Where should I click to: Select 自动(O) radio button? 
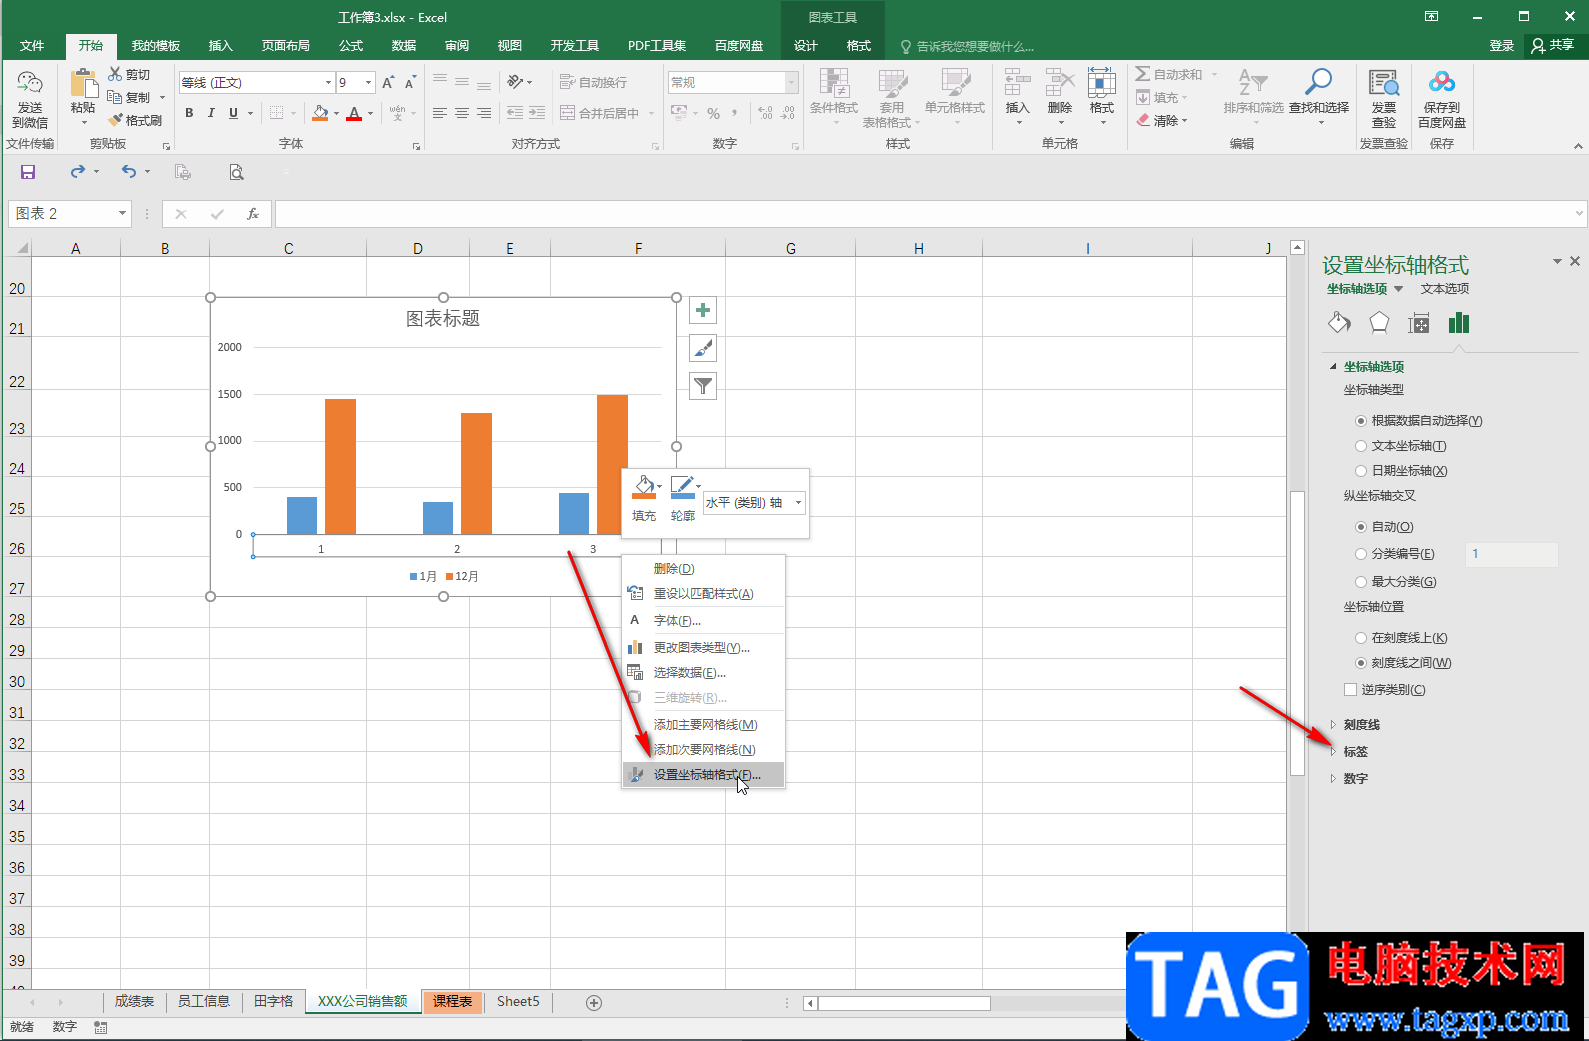tap(1360, 527)
